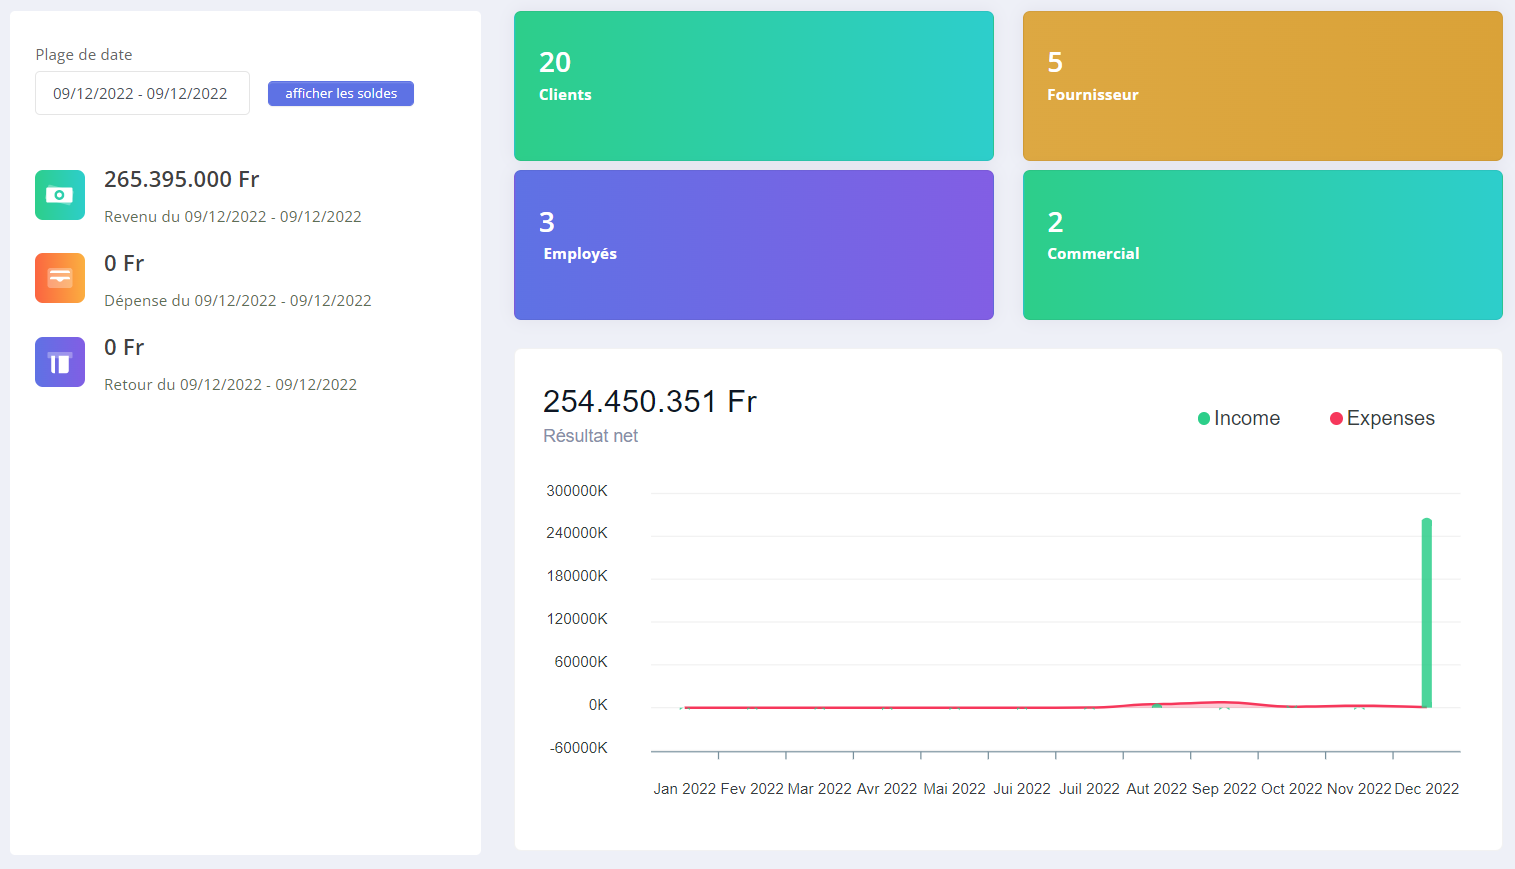
Task: Click the green Income legend dot
Action: click(x=1204, y=419)
